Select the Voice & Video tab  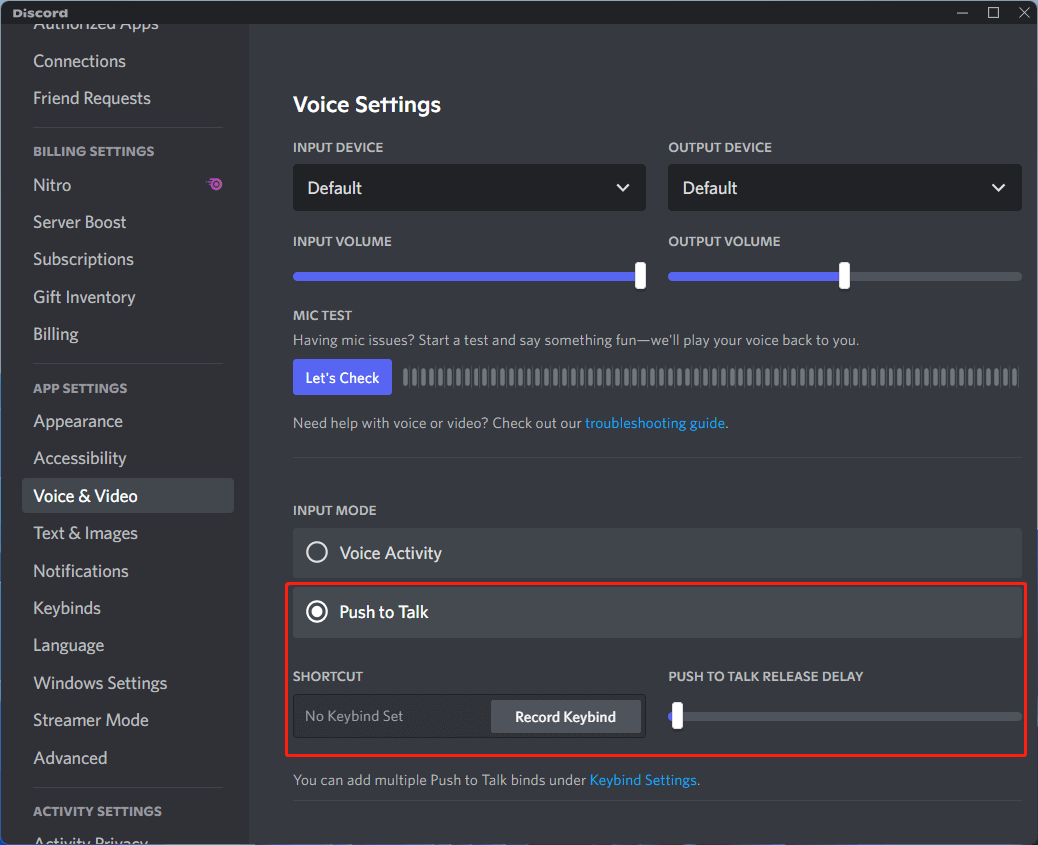coord(85,495)
